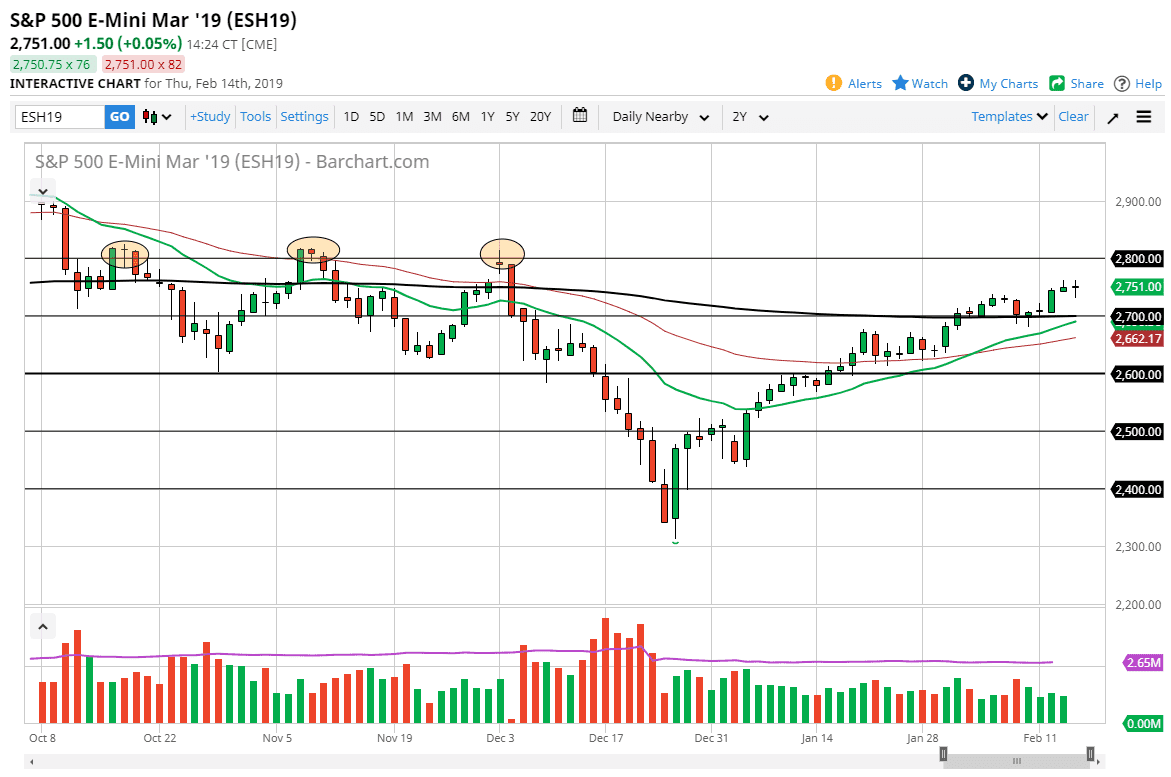Select the annotation pencil tool
1171x777 pixels.
click(1113, 117)
